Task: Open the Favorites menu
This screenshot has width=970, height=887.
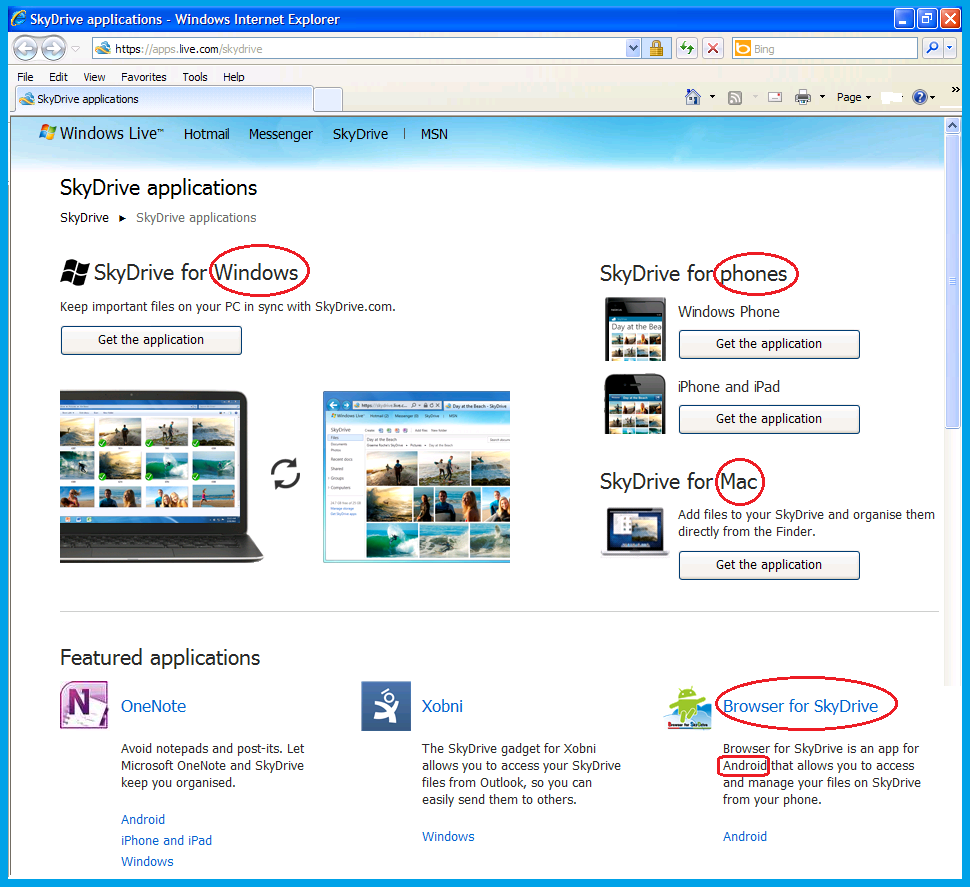Action: (144, 77)
